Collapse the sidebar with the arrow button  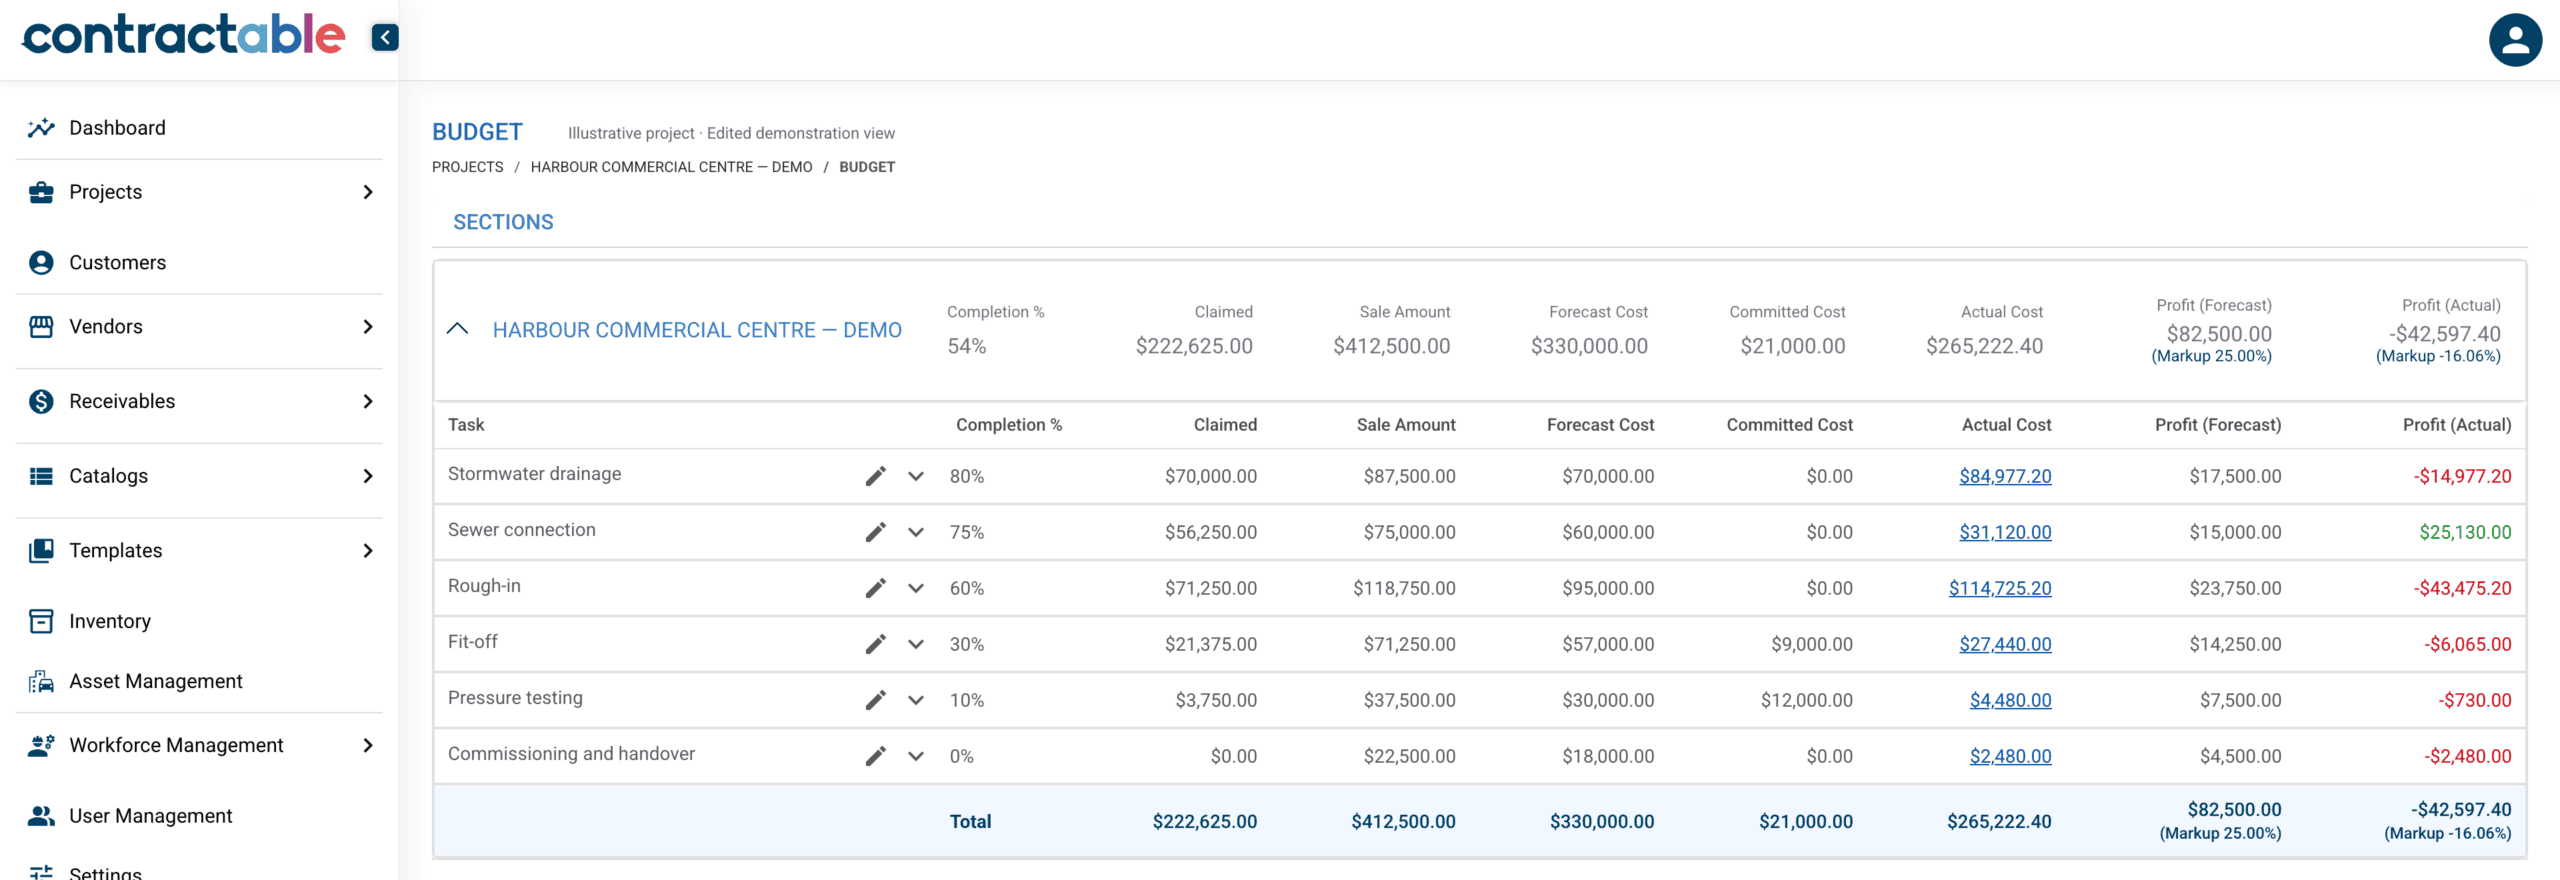click(x=385, y=37)
